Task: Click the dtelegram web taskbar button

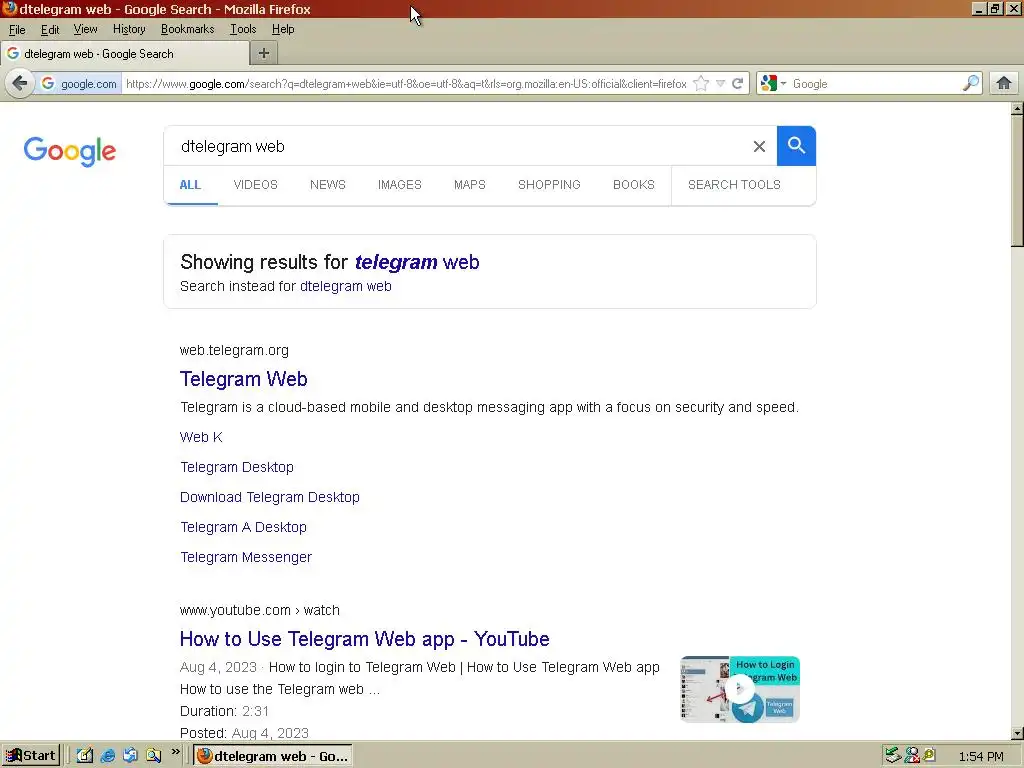Action: pyautogui.click(x=274, y=756)
